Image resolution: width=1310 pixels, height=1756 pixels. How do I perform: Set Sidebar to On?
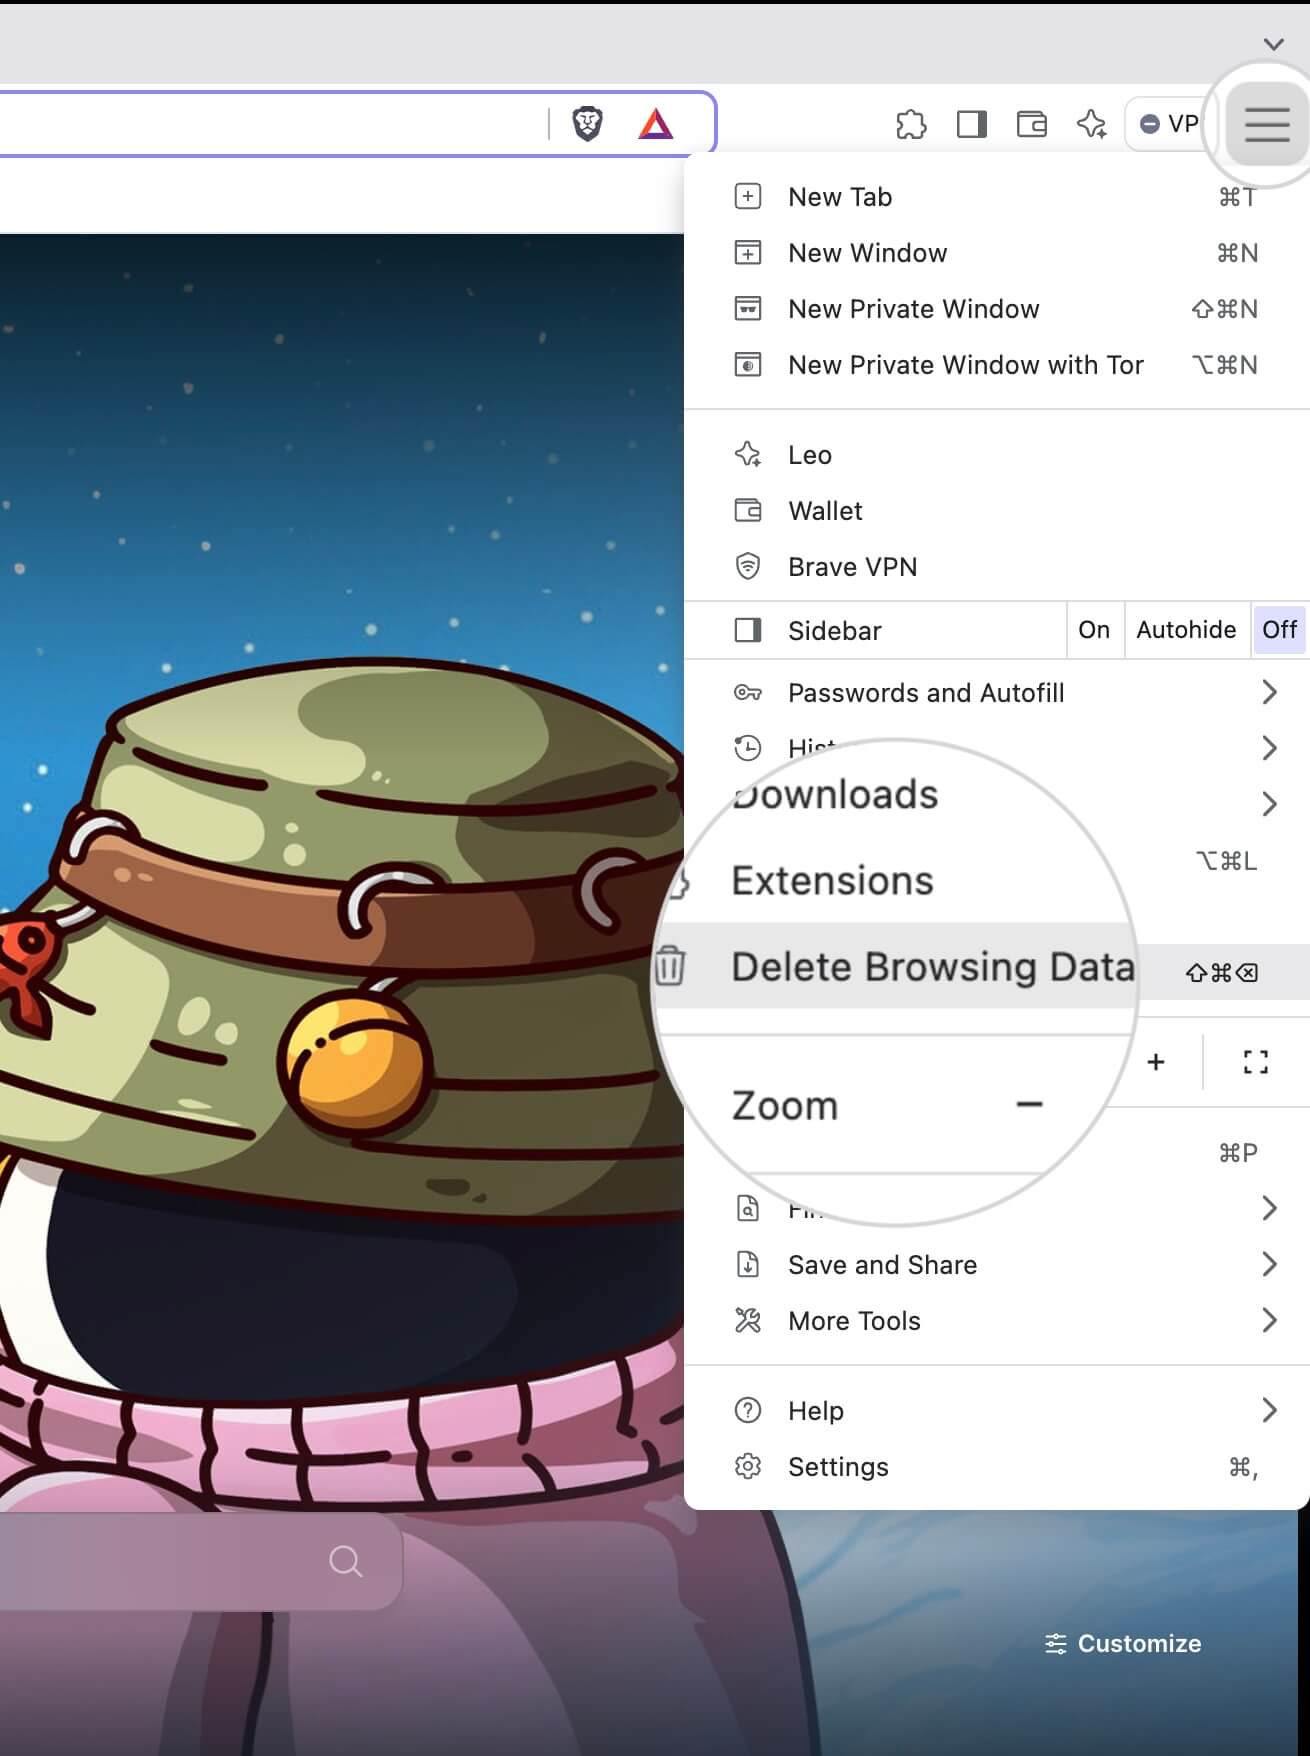[1094, 630]
